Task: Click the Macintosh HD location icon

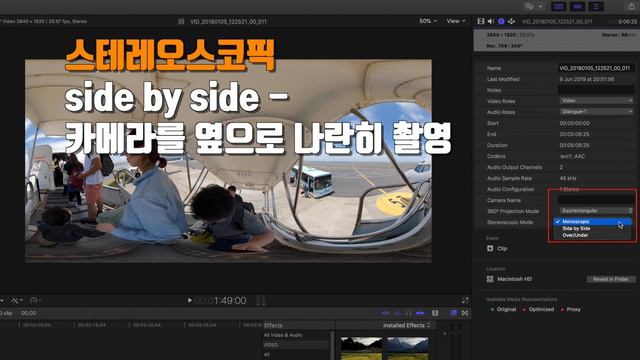Action: (x=490, y=279)
